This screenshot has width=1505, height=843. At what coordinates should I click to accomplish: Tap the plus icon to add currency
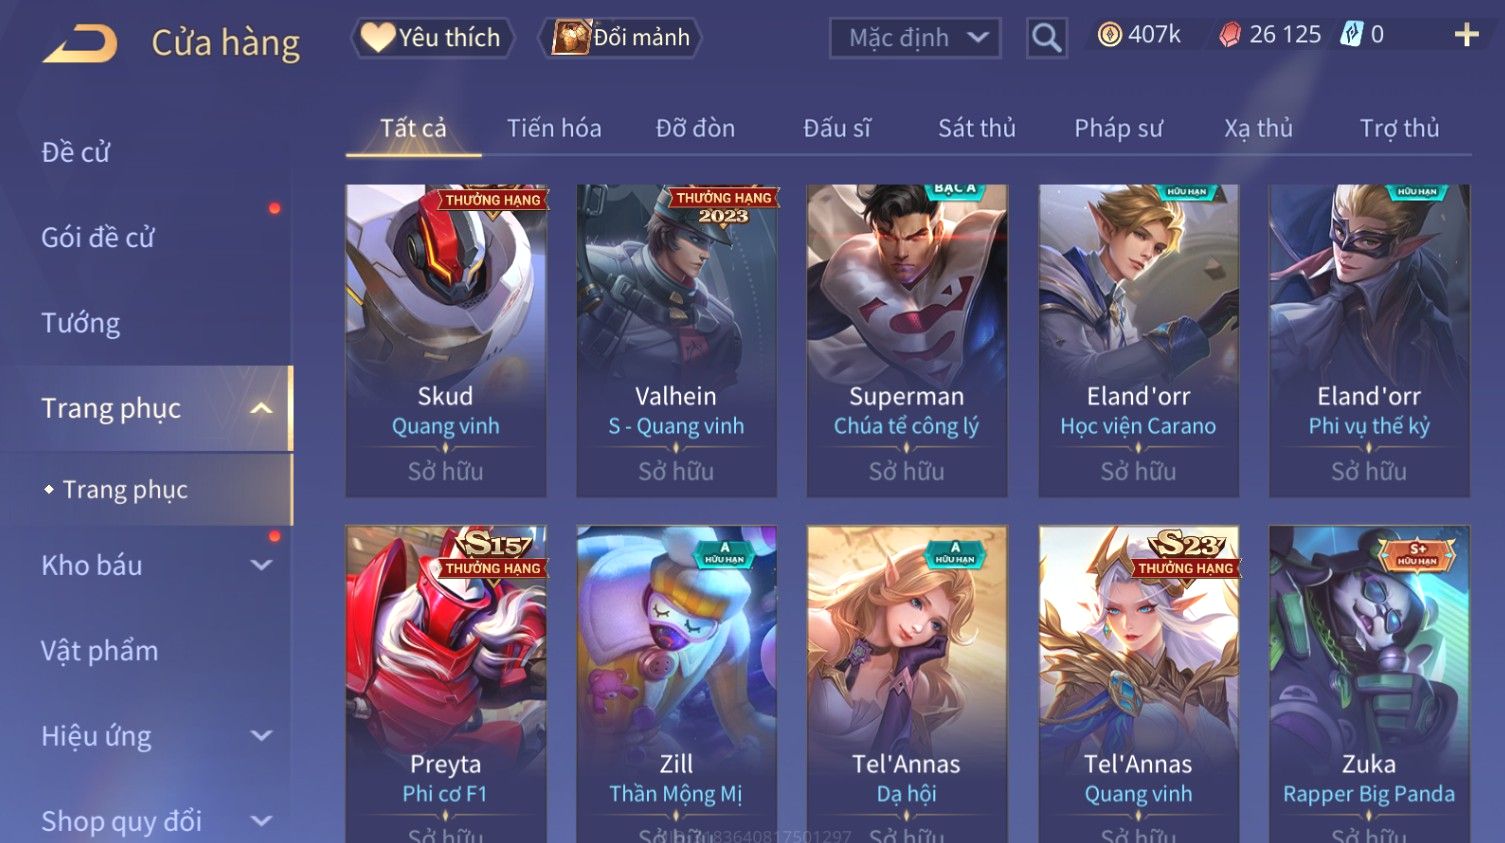(1466, 35)
